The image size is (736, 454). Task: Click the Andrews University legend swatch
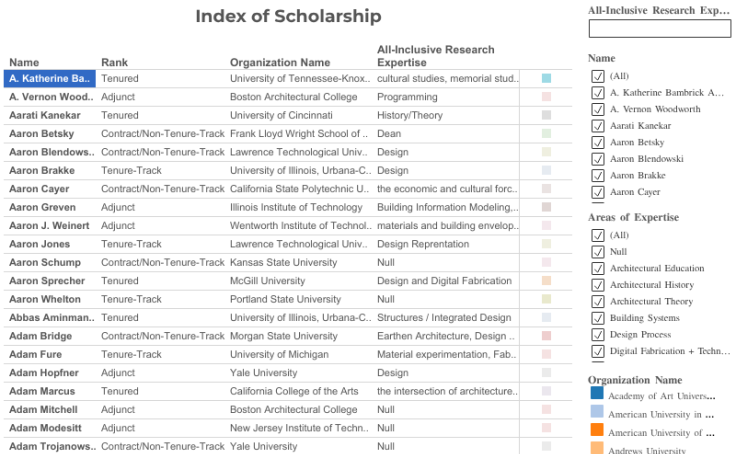(597, 449)
